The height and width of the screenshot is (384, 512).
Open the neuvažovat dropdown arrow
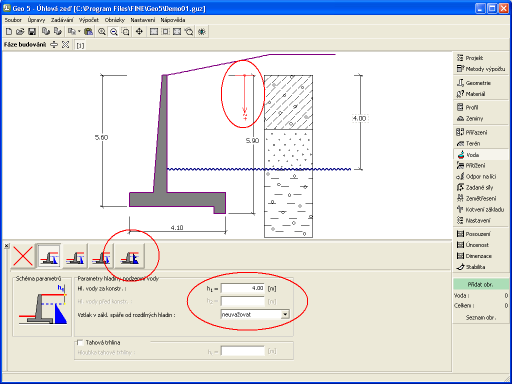[x=285, y=314]
